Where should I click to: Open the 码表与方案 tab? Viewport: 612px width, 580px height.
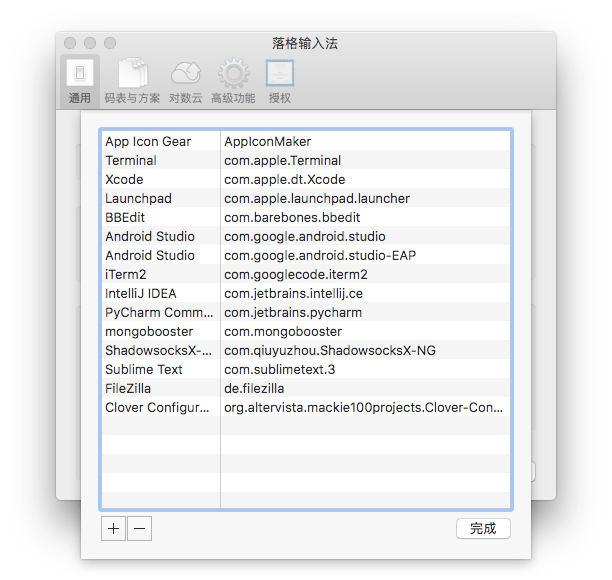click(132, 82)
